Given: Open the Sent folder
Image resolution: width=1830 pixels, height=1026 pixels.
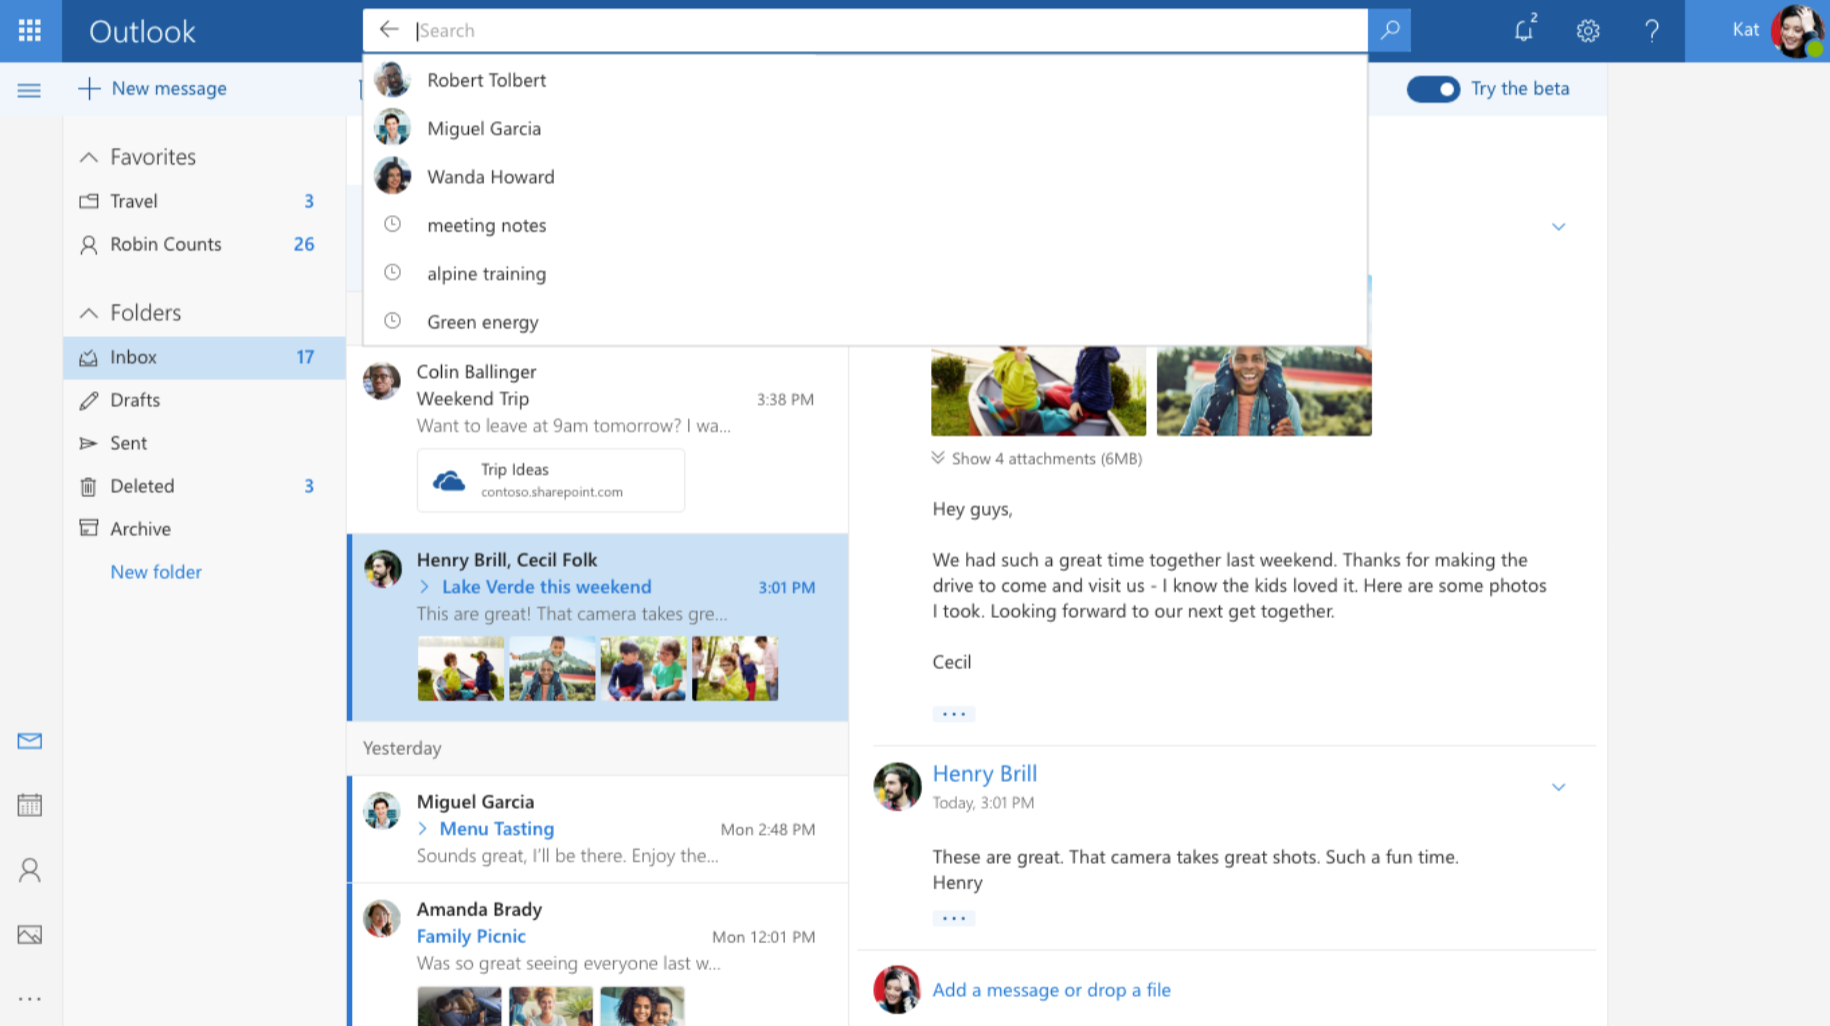Looking at the screenshot, I should pos(127,443).
